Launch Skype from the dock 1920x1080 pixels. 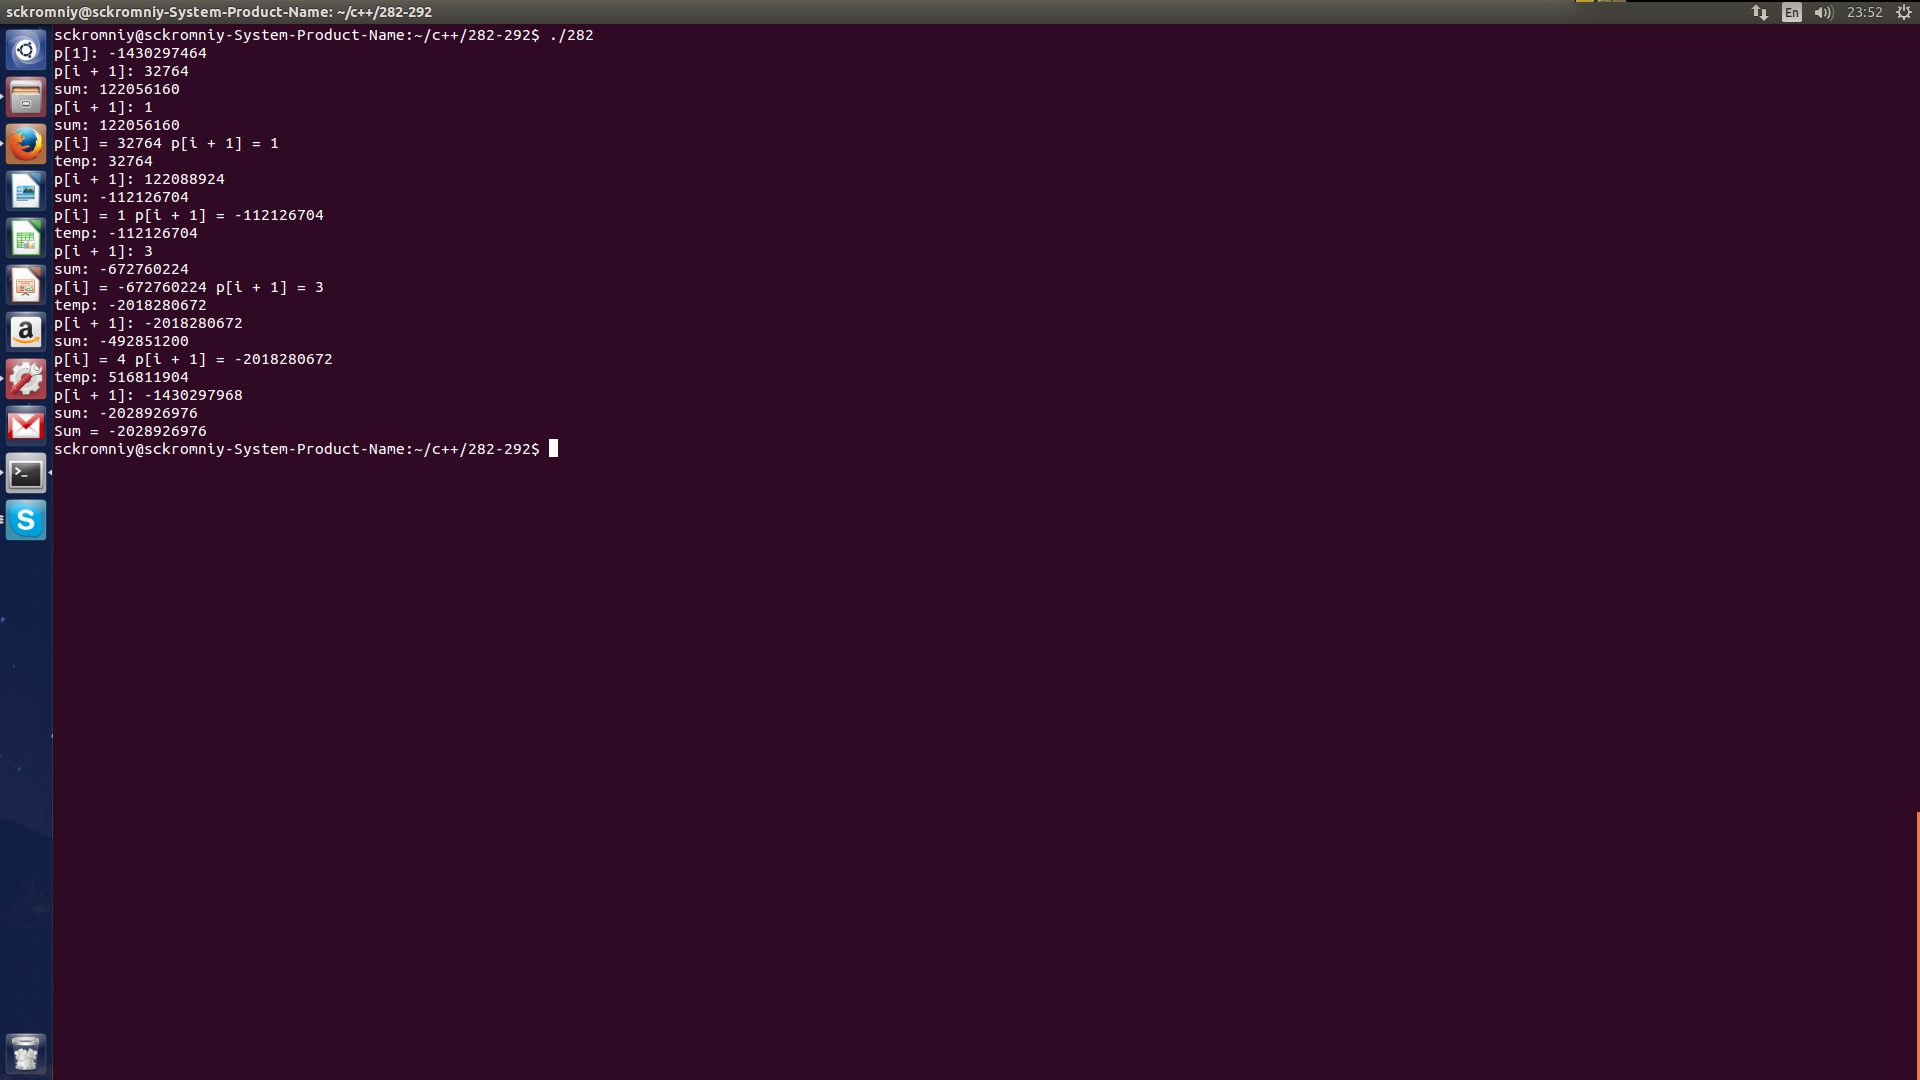coord(26,520)
